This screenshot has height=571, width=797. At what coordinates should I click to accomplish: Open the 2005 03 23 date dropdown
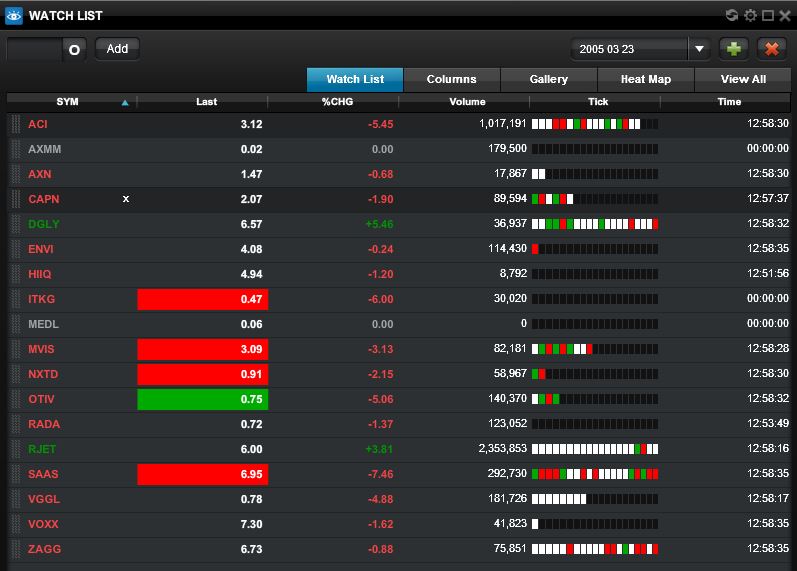click(x=629, y=49)
